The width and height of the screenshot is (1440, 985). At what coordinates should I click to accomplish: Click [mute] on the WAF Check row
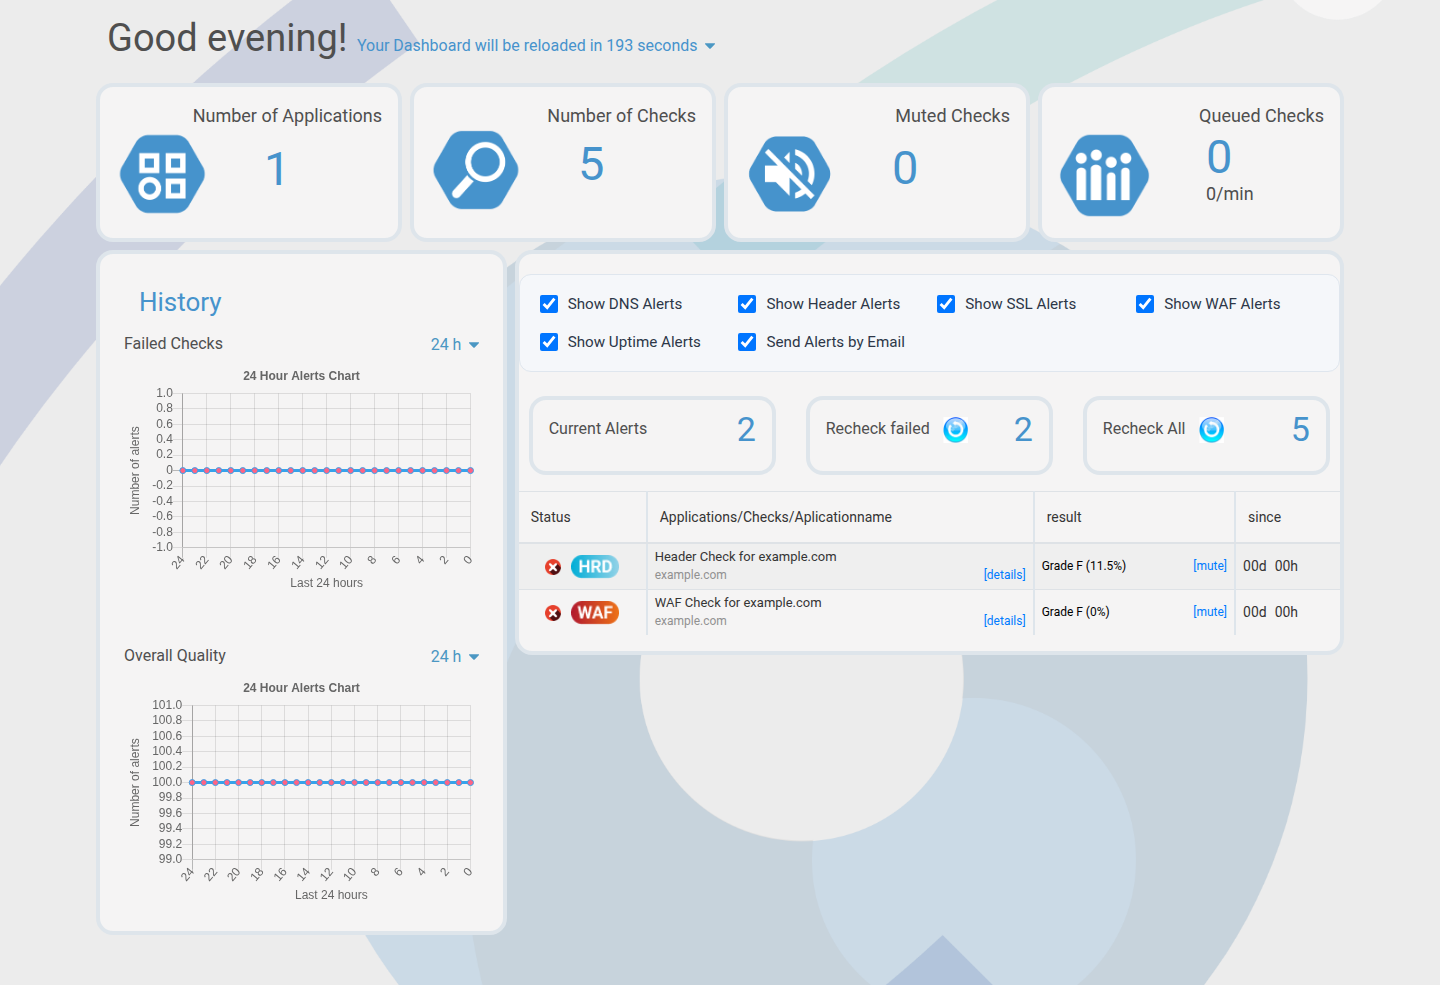[x=1210, y=611]
